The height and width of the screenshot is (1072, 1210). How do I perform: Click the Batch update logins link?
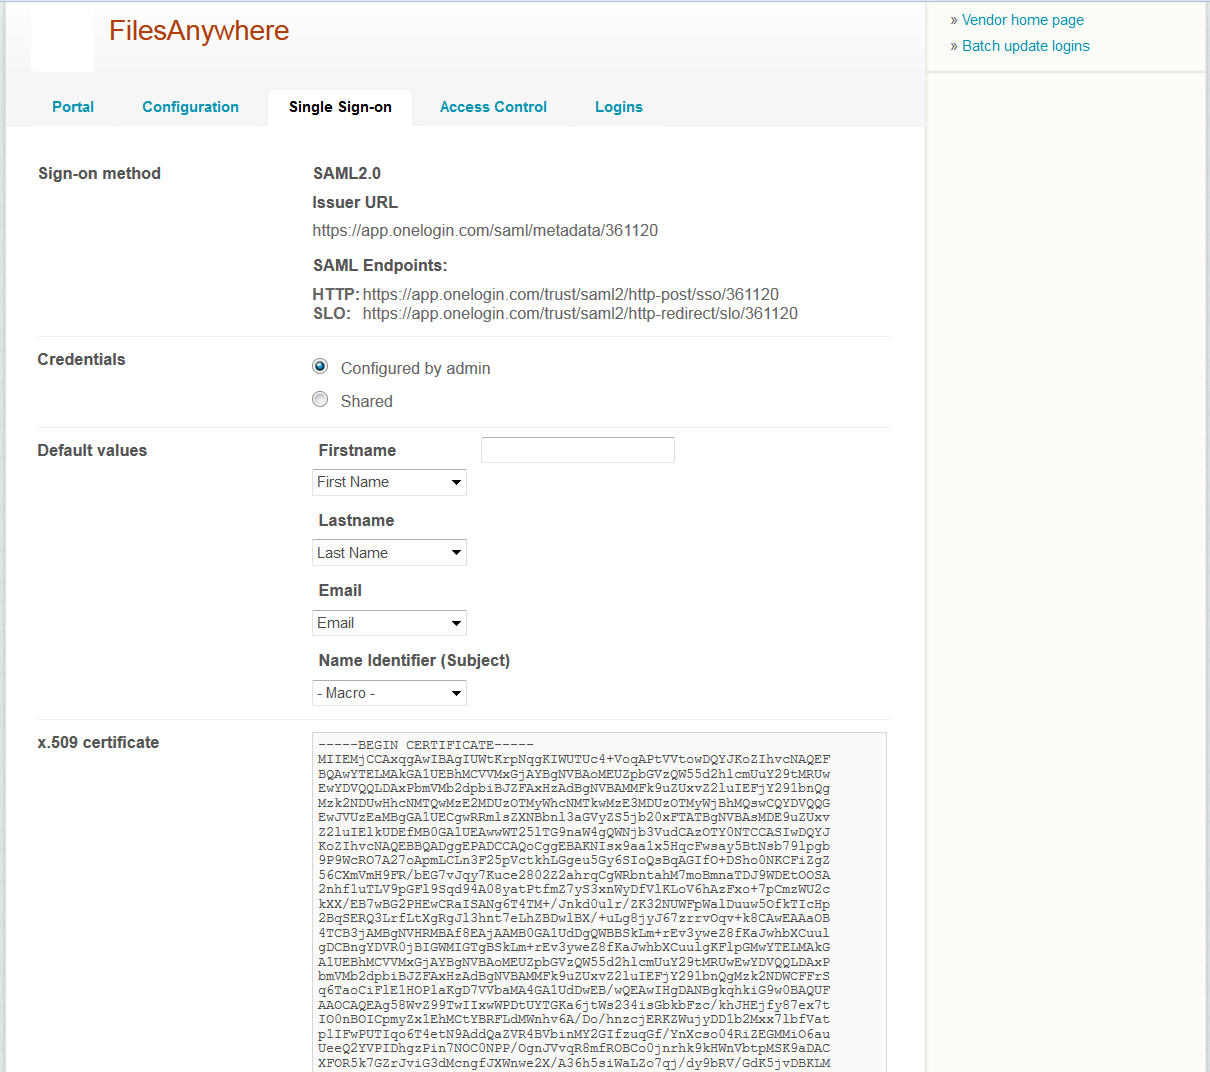point(1026,46)
